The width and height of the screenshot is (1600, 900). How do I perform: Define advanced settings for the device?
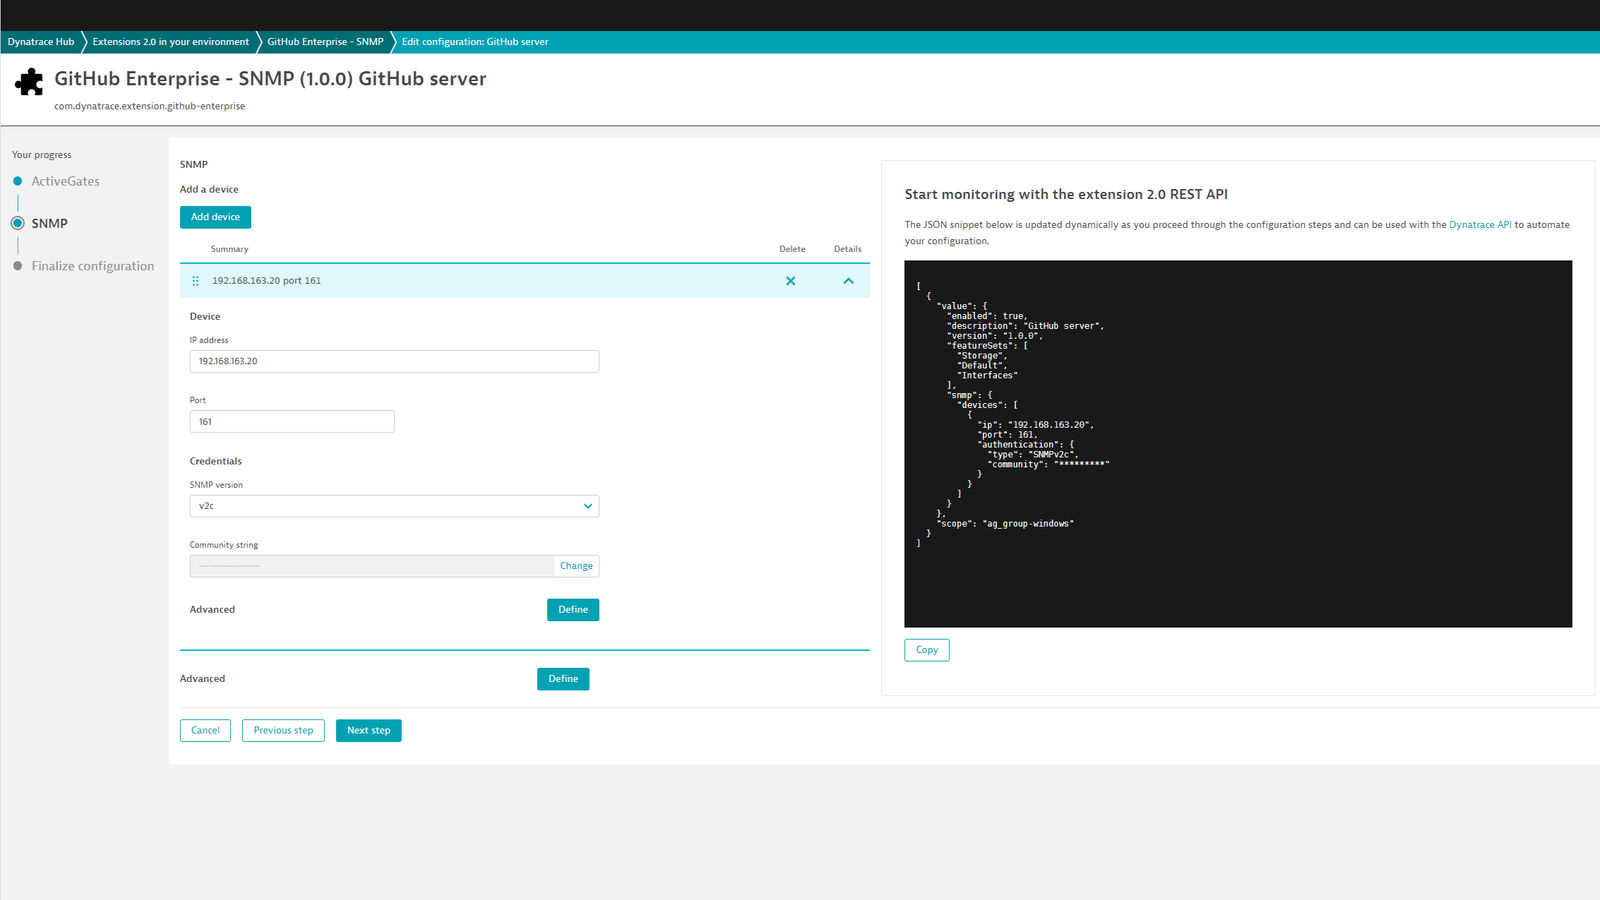[573, 610]
